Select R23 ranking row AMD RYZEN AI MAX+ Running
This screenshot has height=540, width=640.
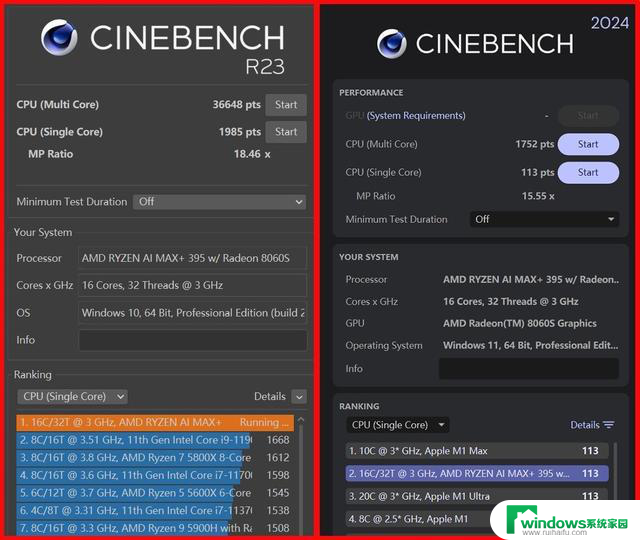point(155,422)
